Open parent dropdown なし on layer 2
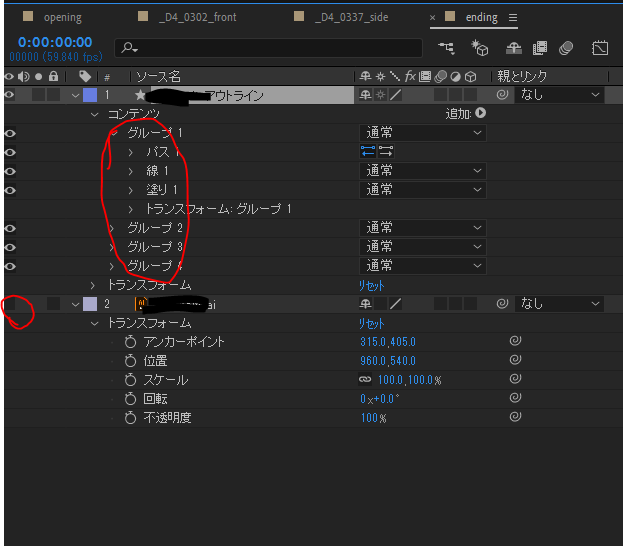 559,304
